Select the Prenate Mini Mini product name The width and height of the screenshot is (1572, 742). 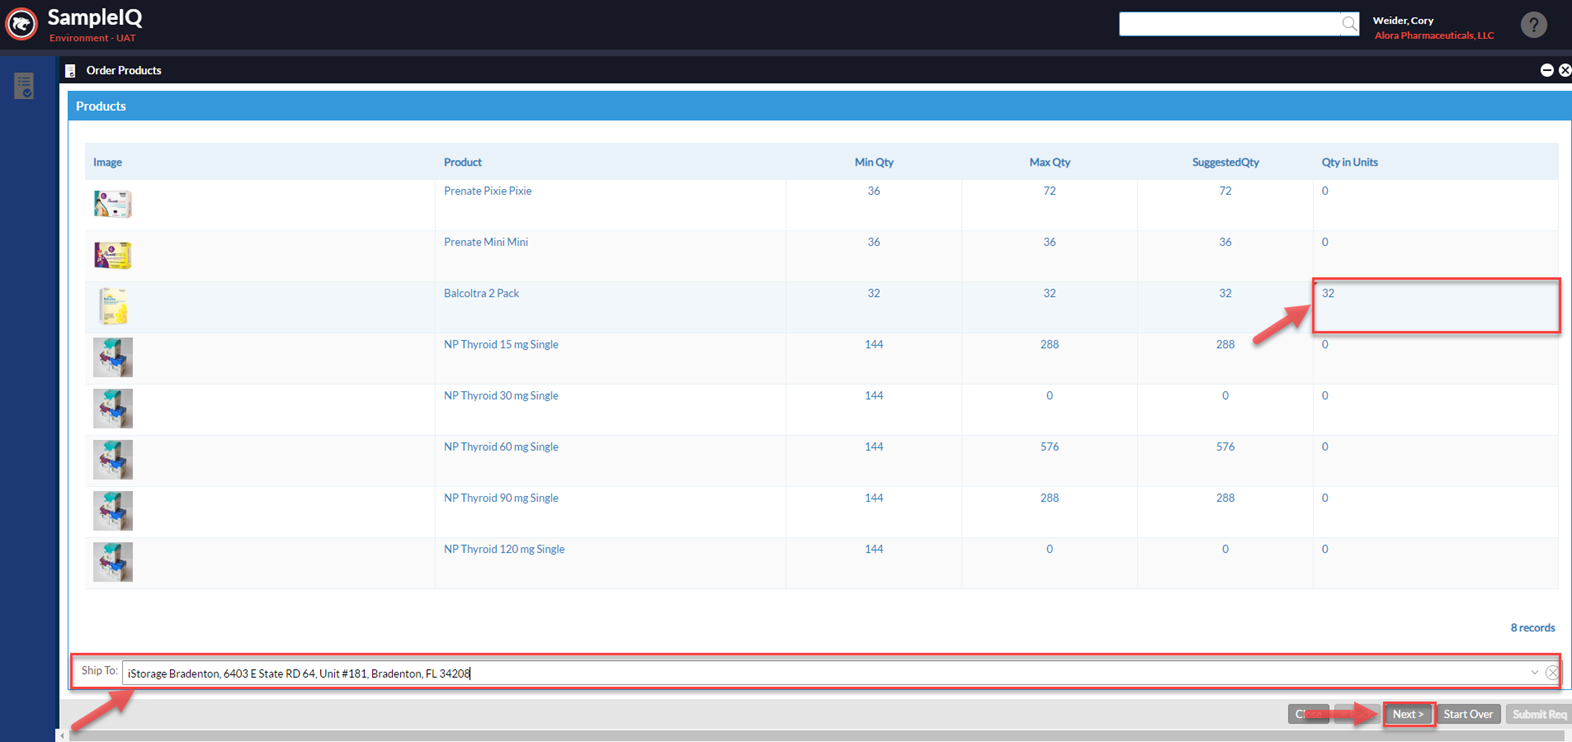(485, 242)
